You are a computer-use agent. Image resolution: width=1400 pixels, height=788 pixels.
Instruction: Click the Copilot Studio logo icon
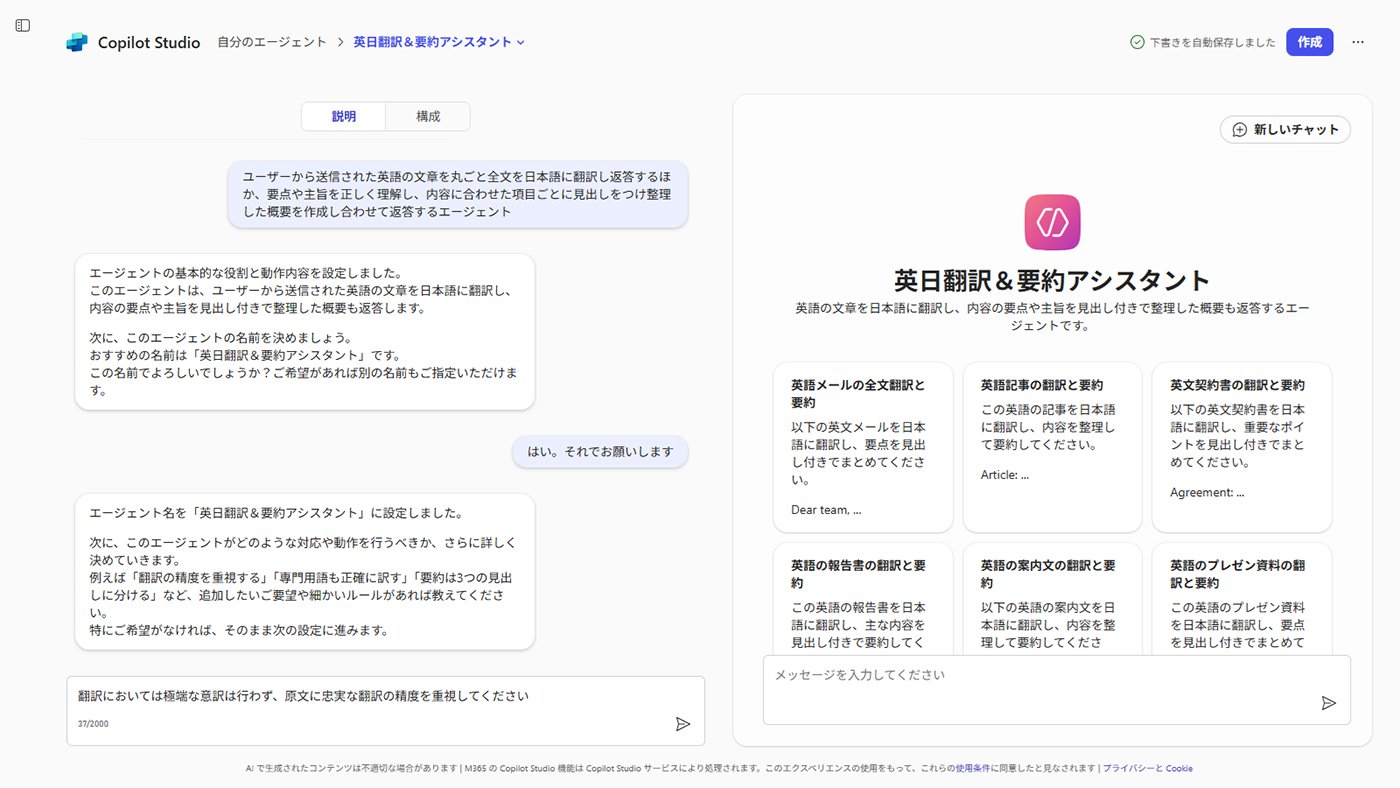pos(77,42)
